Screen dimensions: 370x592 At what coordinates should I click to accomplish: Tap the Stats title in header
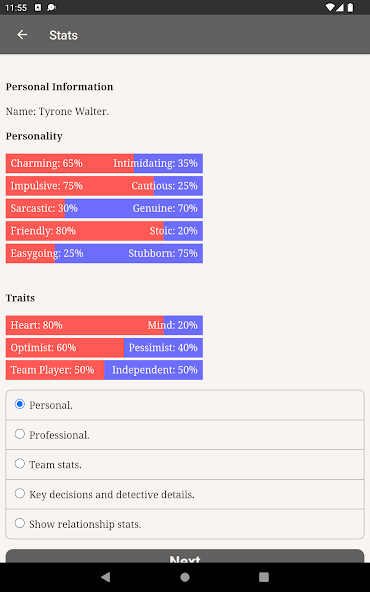[63, 35]
